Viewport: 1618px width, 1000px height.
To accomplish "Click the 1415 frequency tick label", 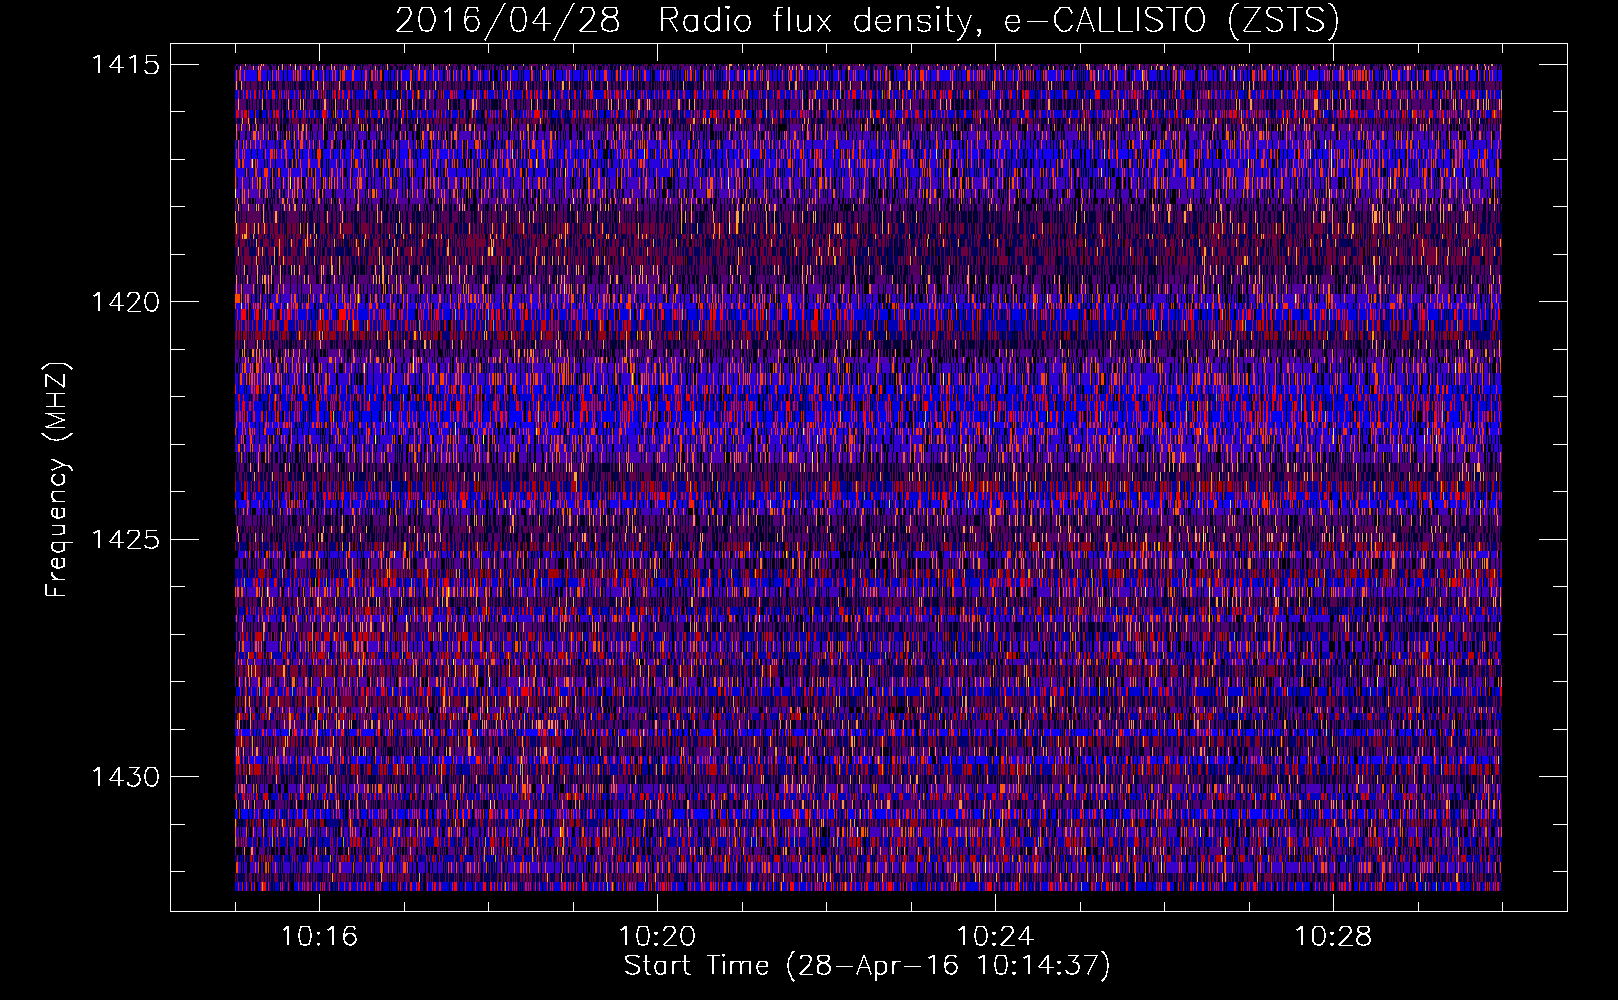I will pyautogui.click(x=125, y=65).
